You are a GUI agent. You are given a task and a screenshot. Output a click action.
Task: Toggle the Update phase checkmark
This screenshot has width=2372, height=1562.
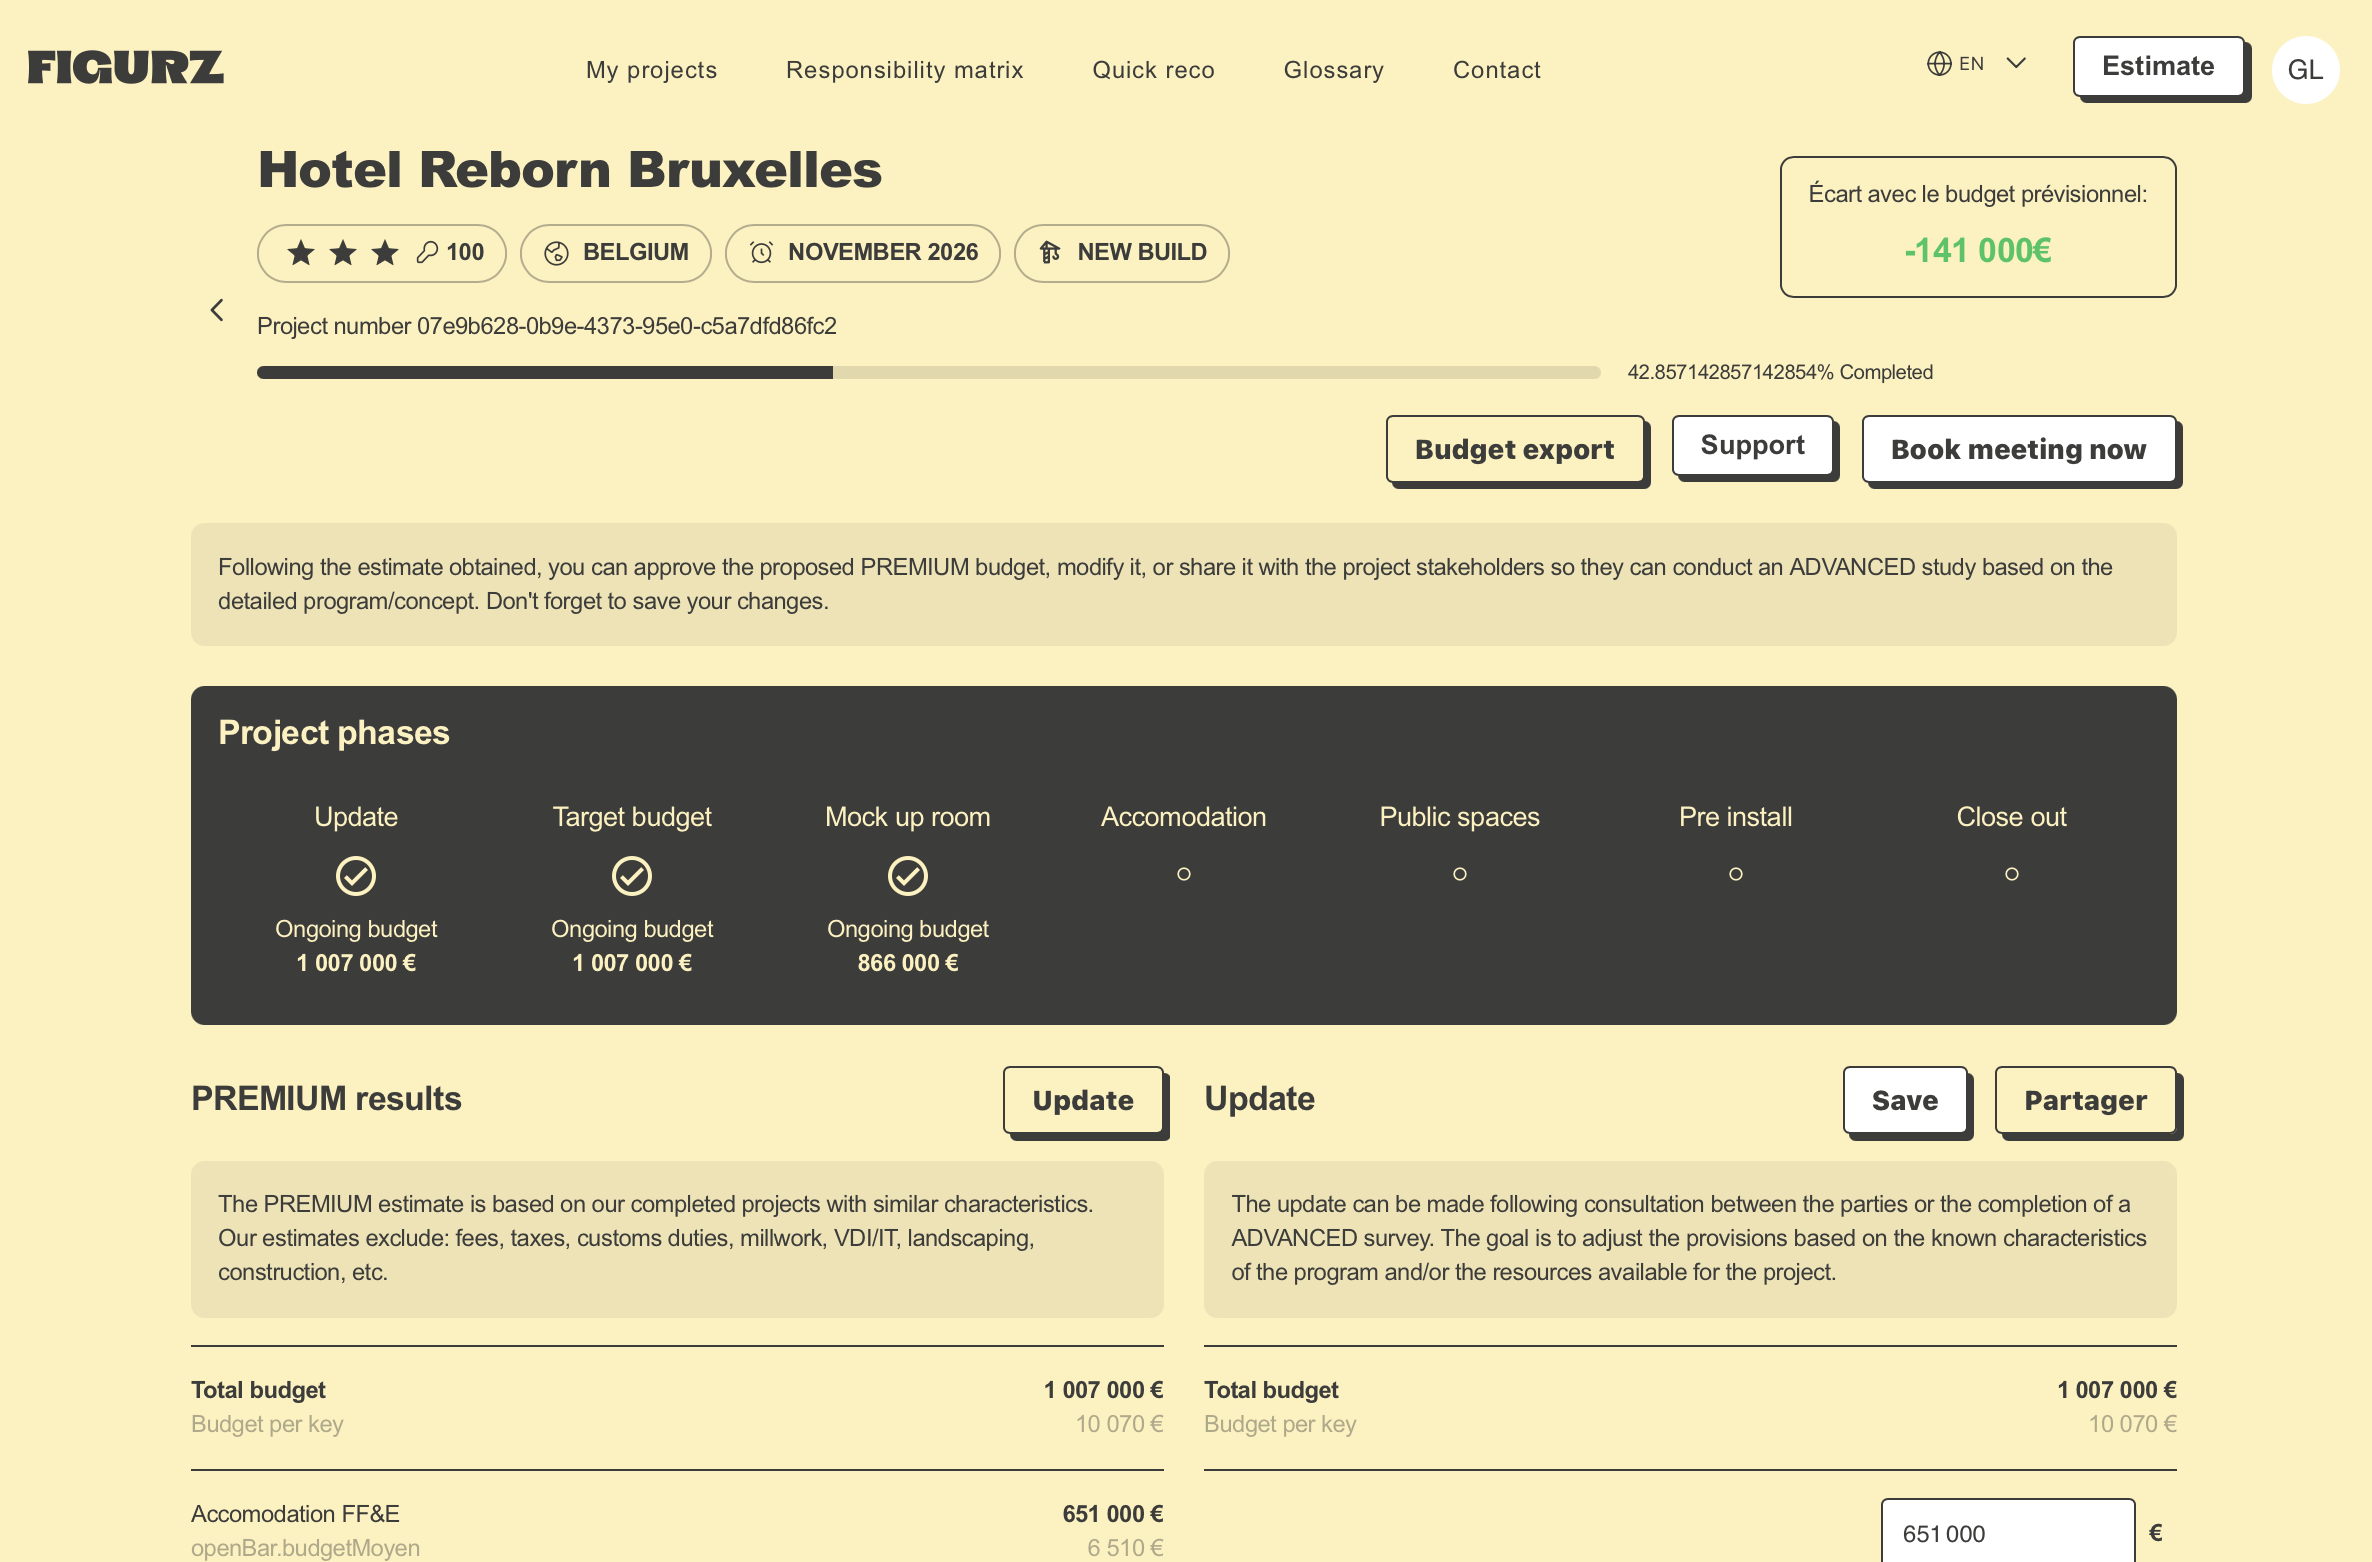tap(356, 874)
